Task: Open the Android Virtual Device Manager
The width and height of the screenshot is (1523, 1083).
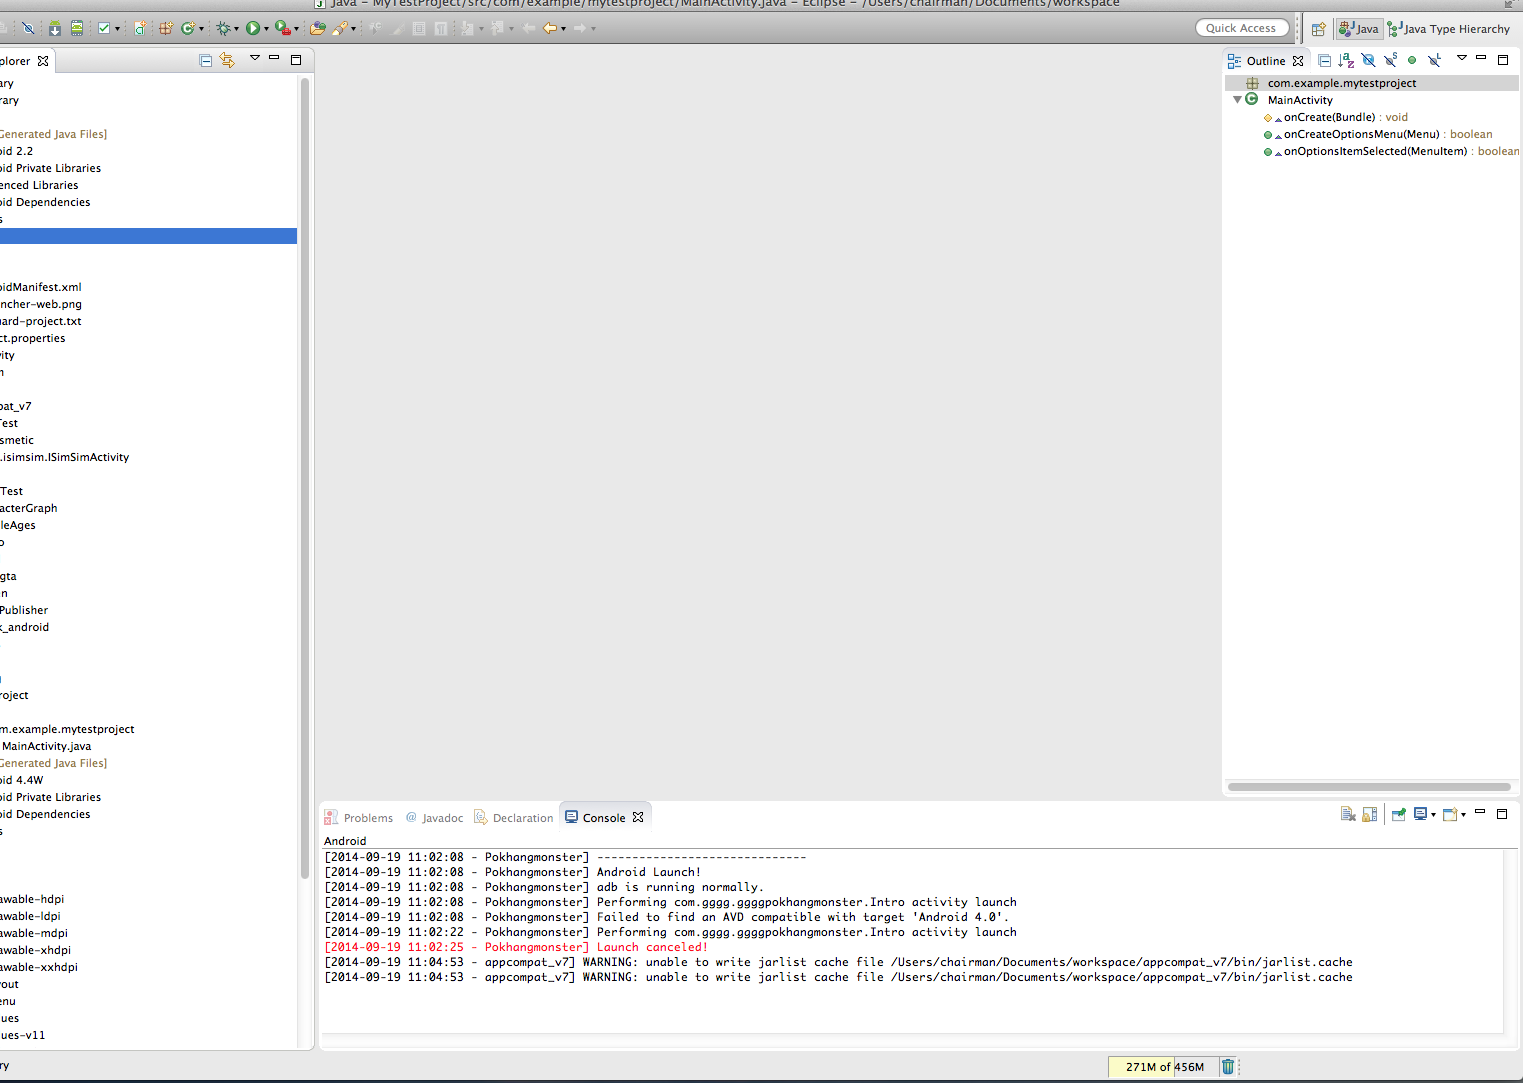Action: (x=77, y=28)
